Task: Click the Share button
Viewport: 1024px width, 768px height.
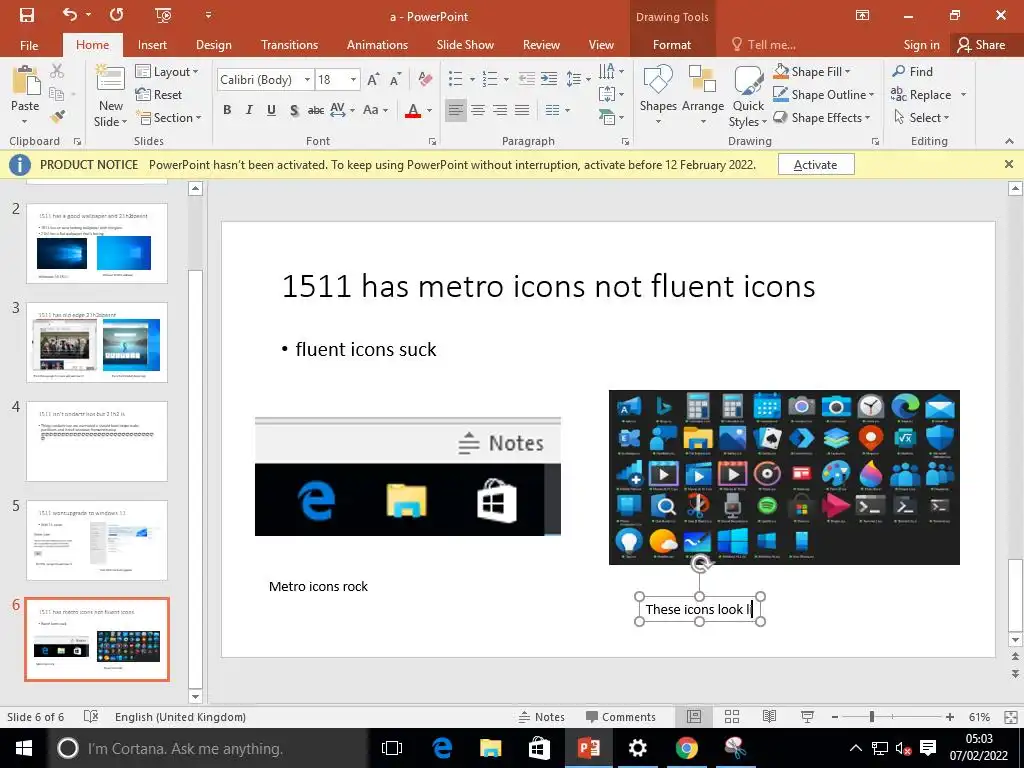Action: [981, 45]
